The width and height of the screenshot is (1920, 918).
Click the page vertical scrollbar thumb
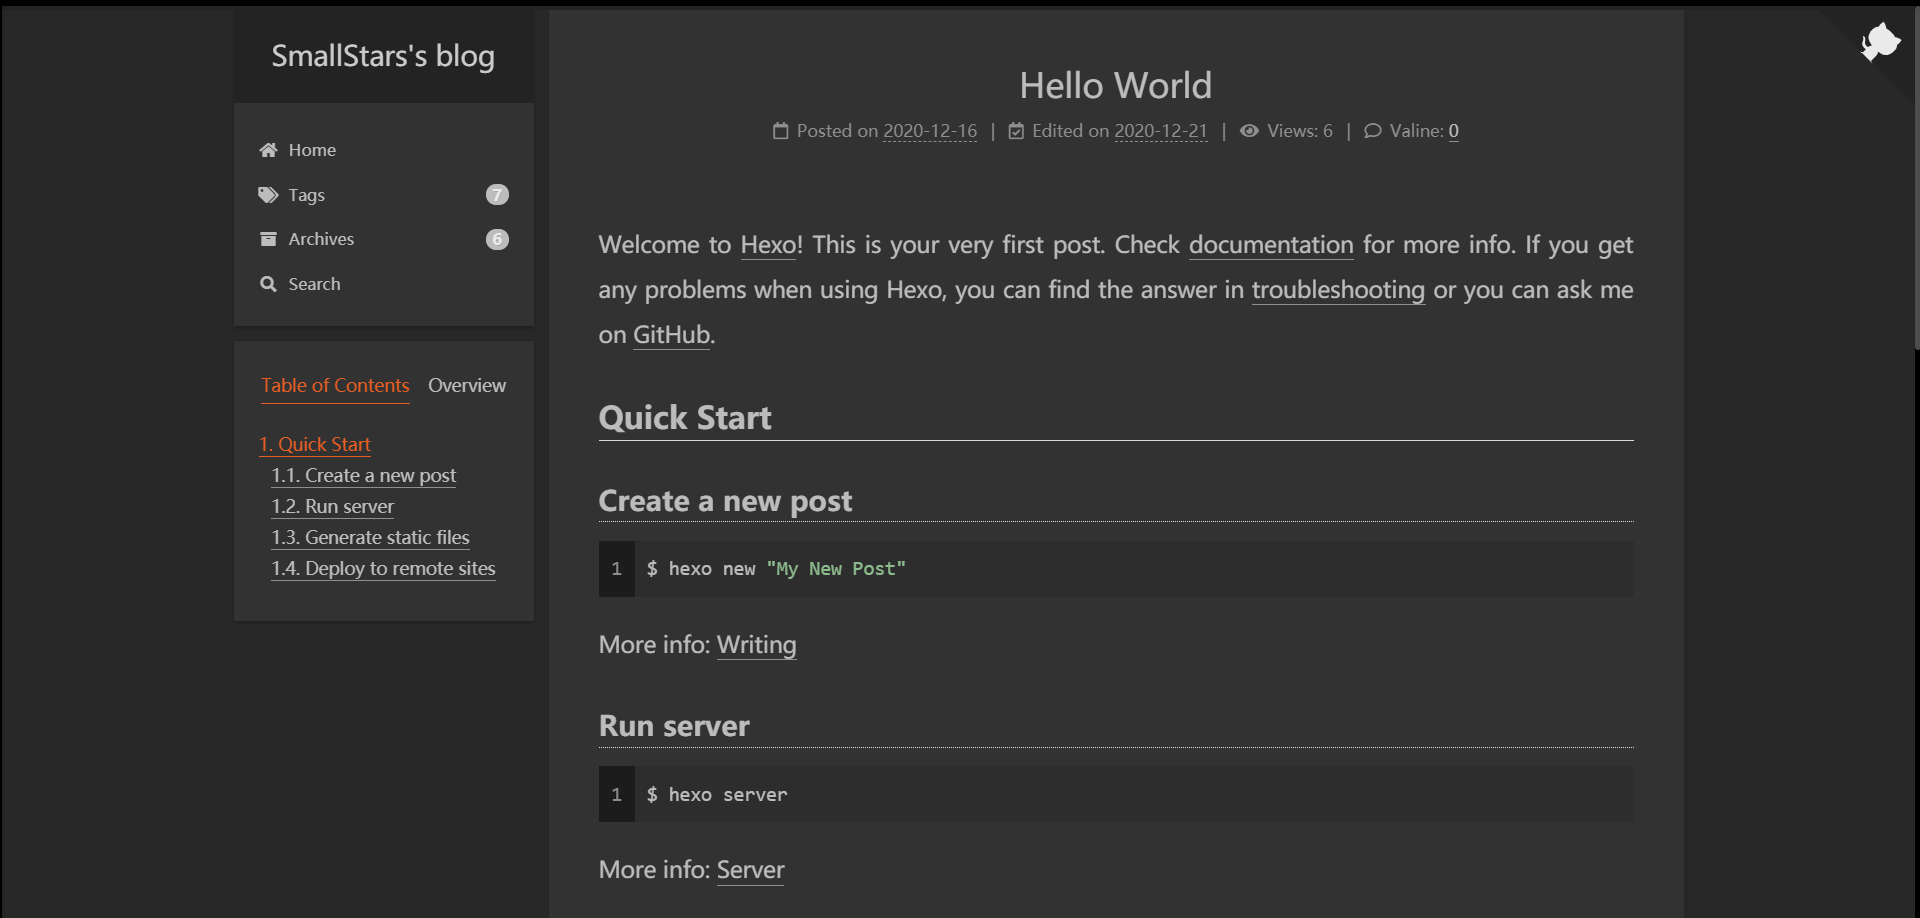(x=1916, y=180)
